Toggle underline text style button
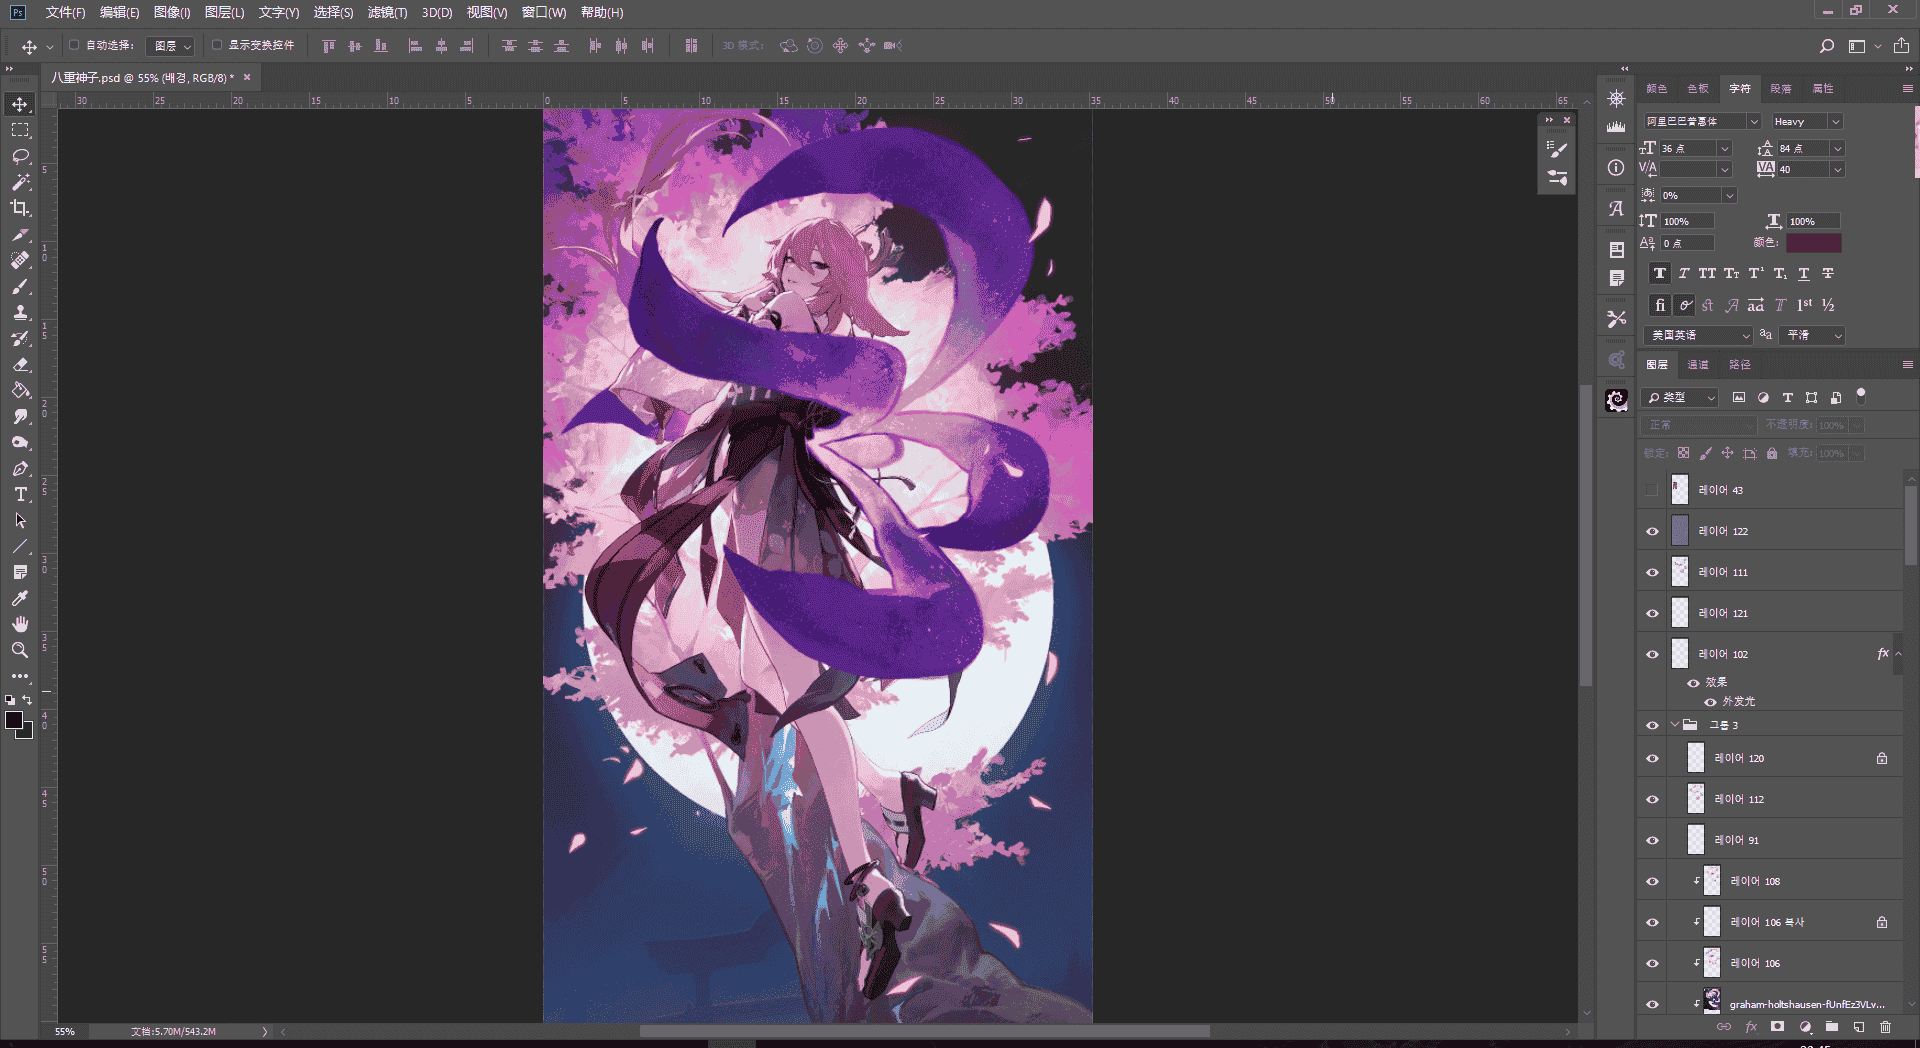This screenshot has width=1920, height=1048. [1804, 273]
